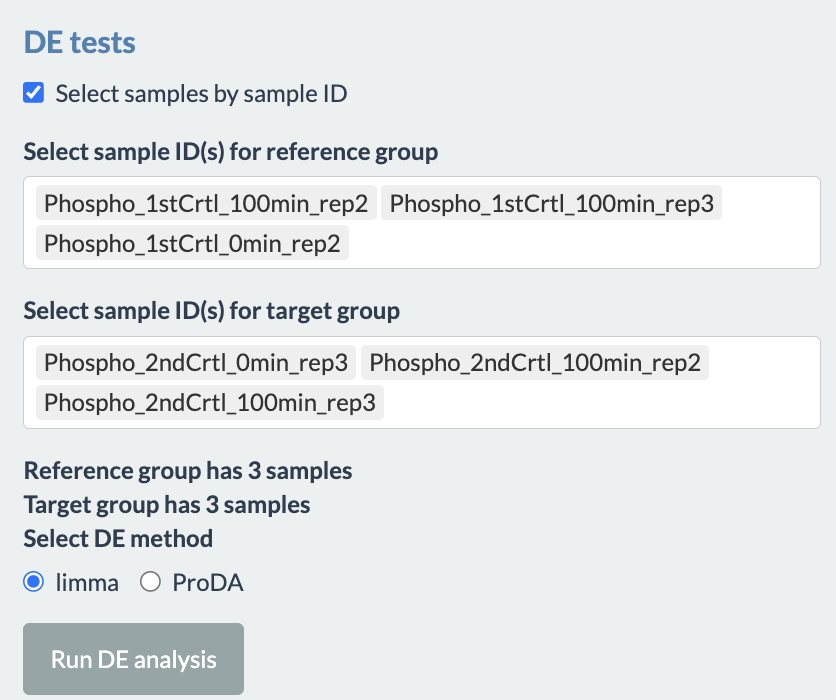Select the Phospho_2ndCrtl_100min_rep2 tag
This screenshot has width=836, height=700.
click(x=535, y=363)
